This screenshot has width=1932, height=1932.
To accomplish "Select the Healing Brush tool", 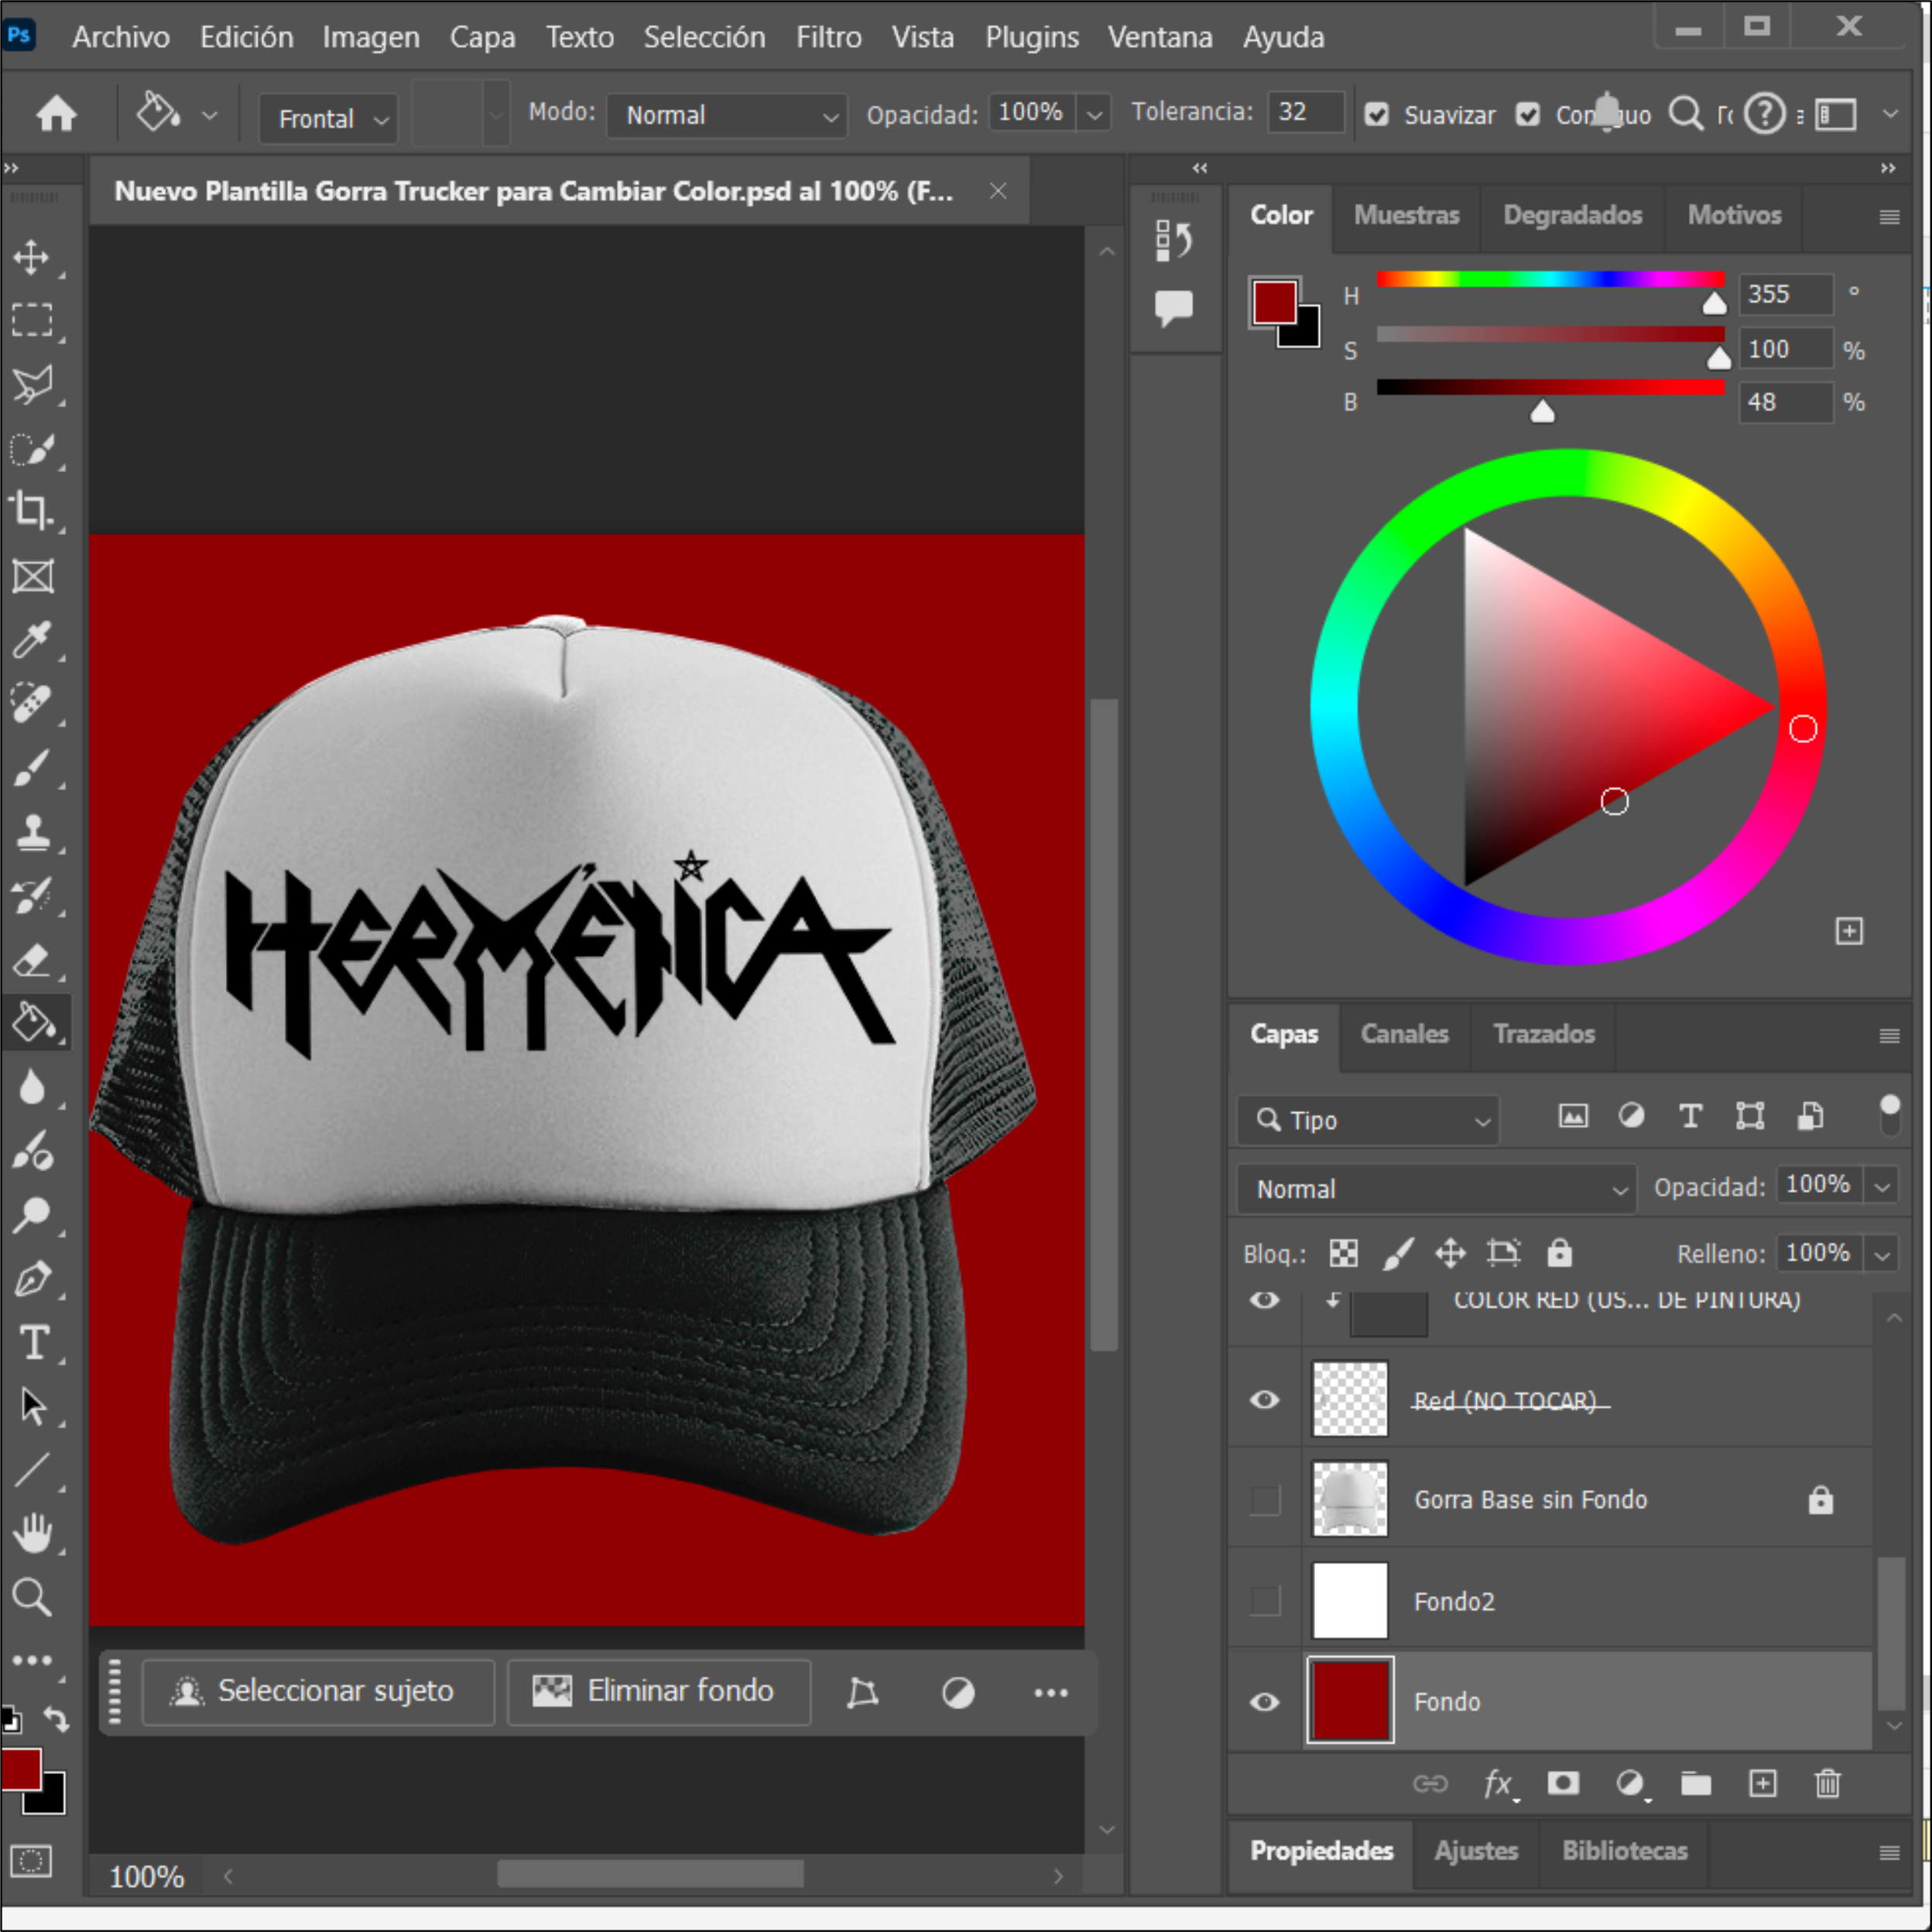I will [x=32, y=704].
